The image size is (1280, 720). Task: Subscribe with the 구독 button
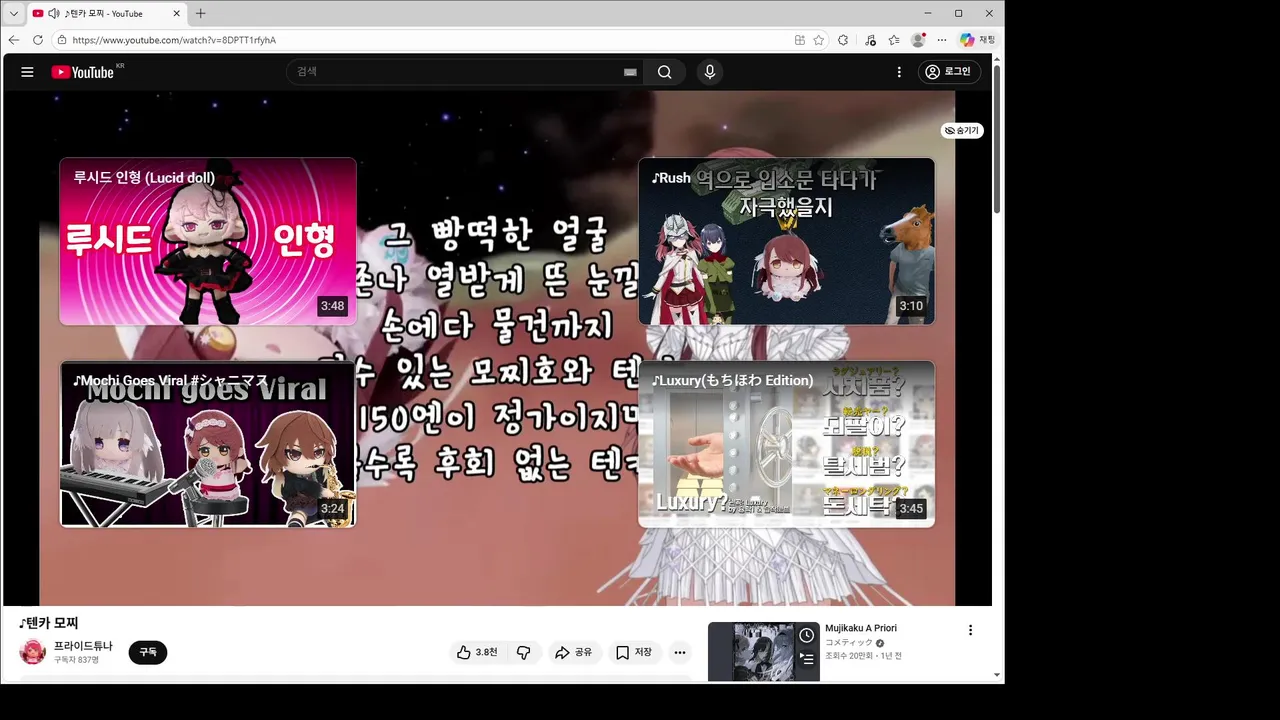[148, 652]
